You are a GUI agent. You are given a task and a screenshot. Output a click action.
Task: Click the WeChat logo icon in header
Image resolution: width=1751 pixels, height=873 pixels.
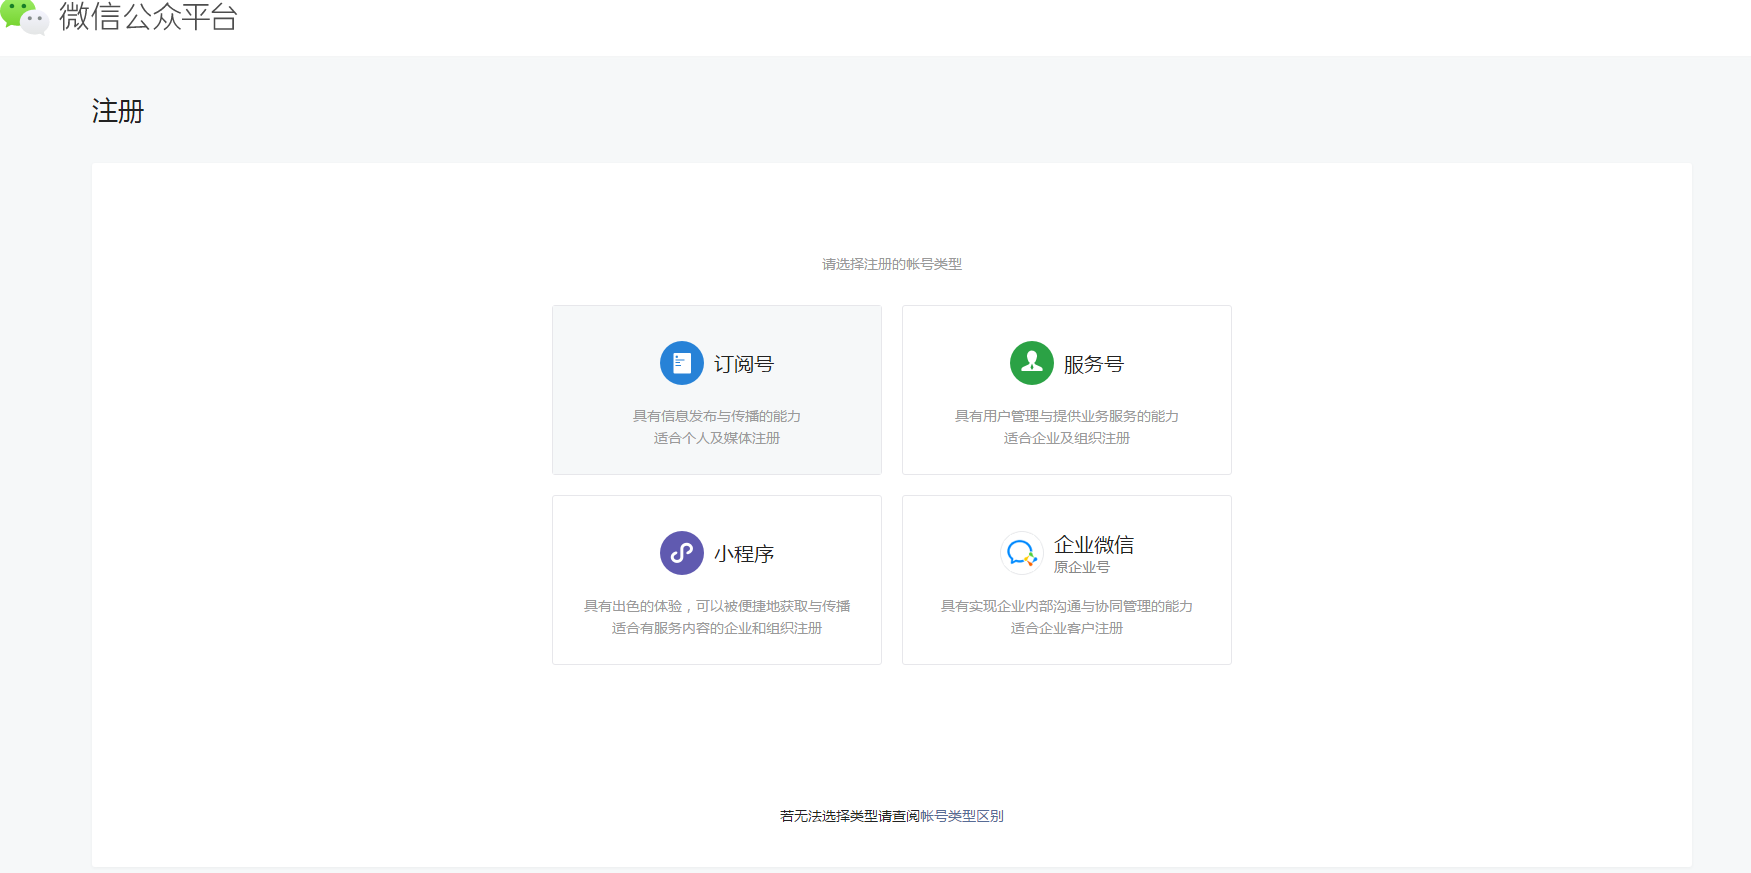coord(24,16)
